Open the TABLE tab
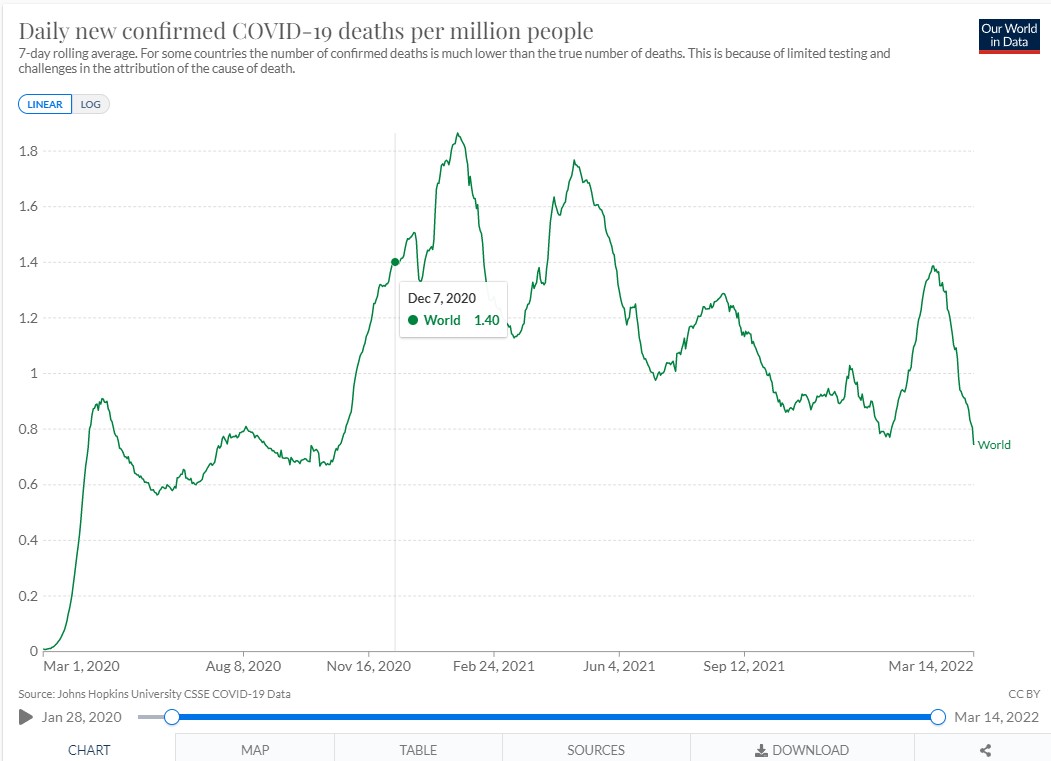The height and width of the screenshot is (761, 1051). [418, 750]
